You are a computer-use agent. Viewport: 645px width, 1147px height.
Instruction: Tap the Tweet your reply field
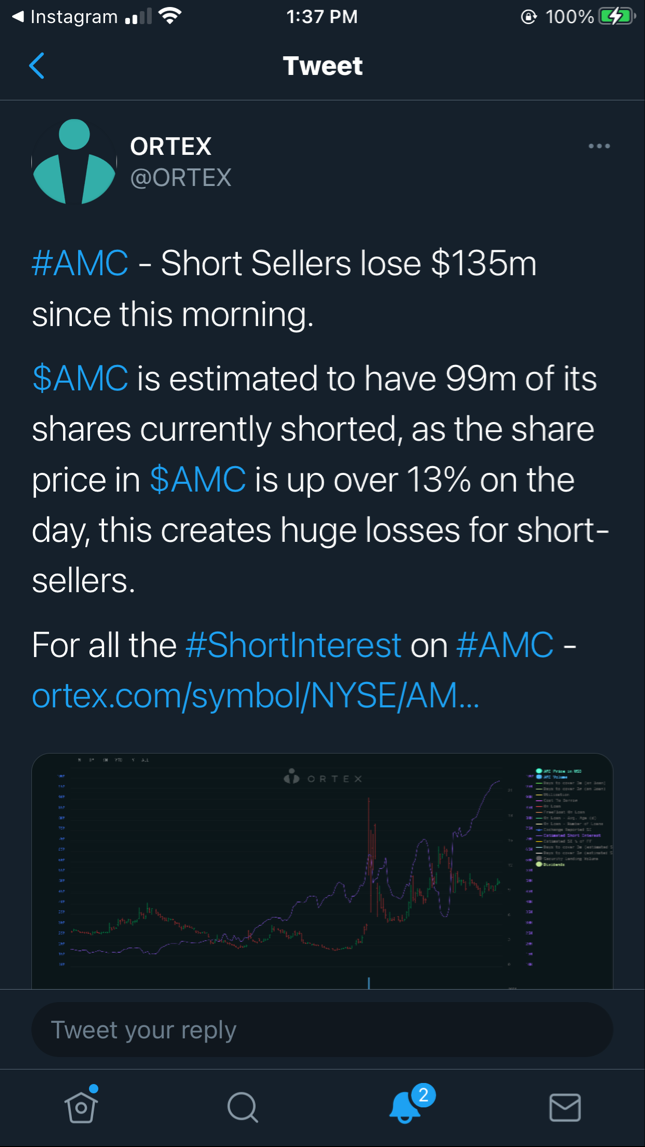click(322, 1028)
